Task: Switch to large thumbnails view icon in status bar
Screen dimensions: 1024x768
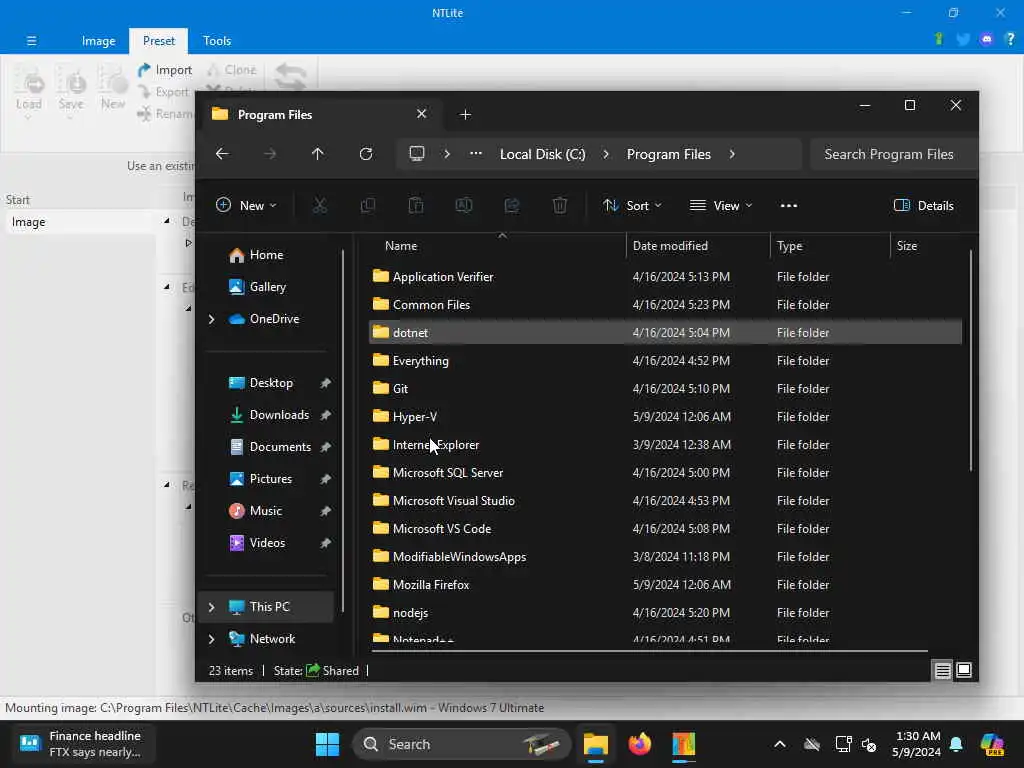Action: click(964, 670)
